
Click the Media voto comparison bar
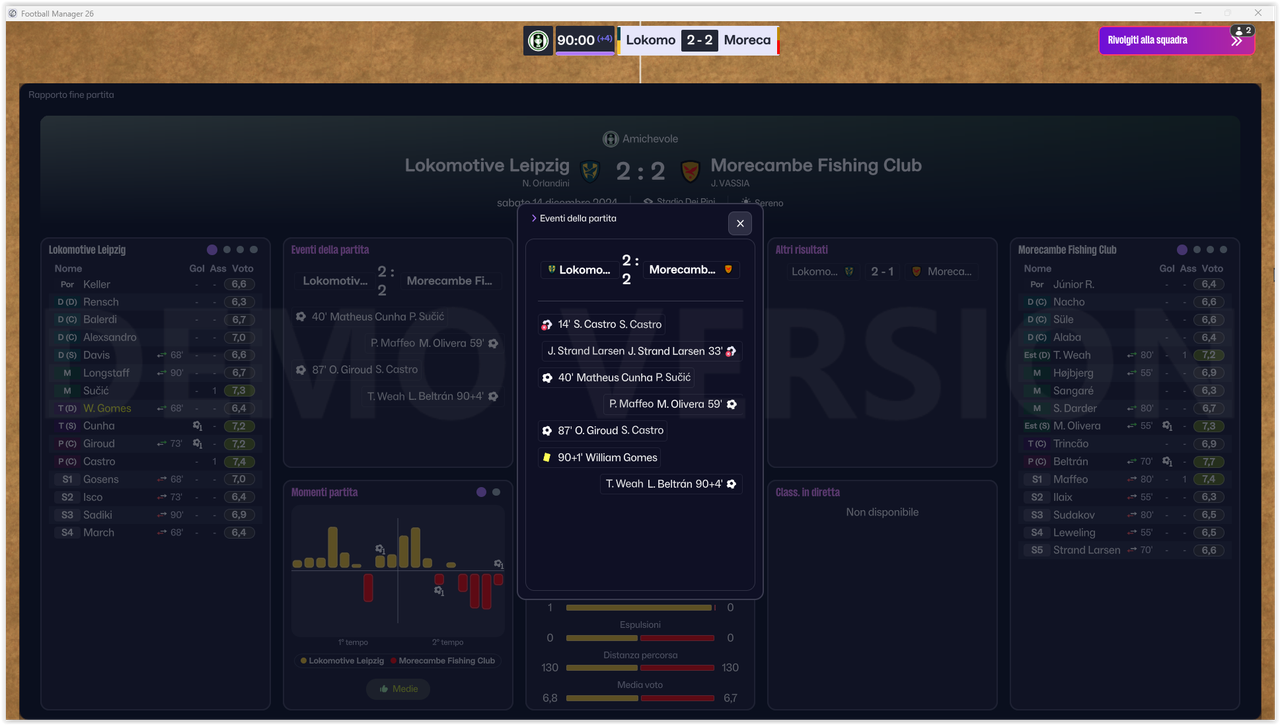point(640,698)
